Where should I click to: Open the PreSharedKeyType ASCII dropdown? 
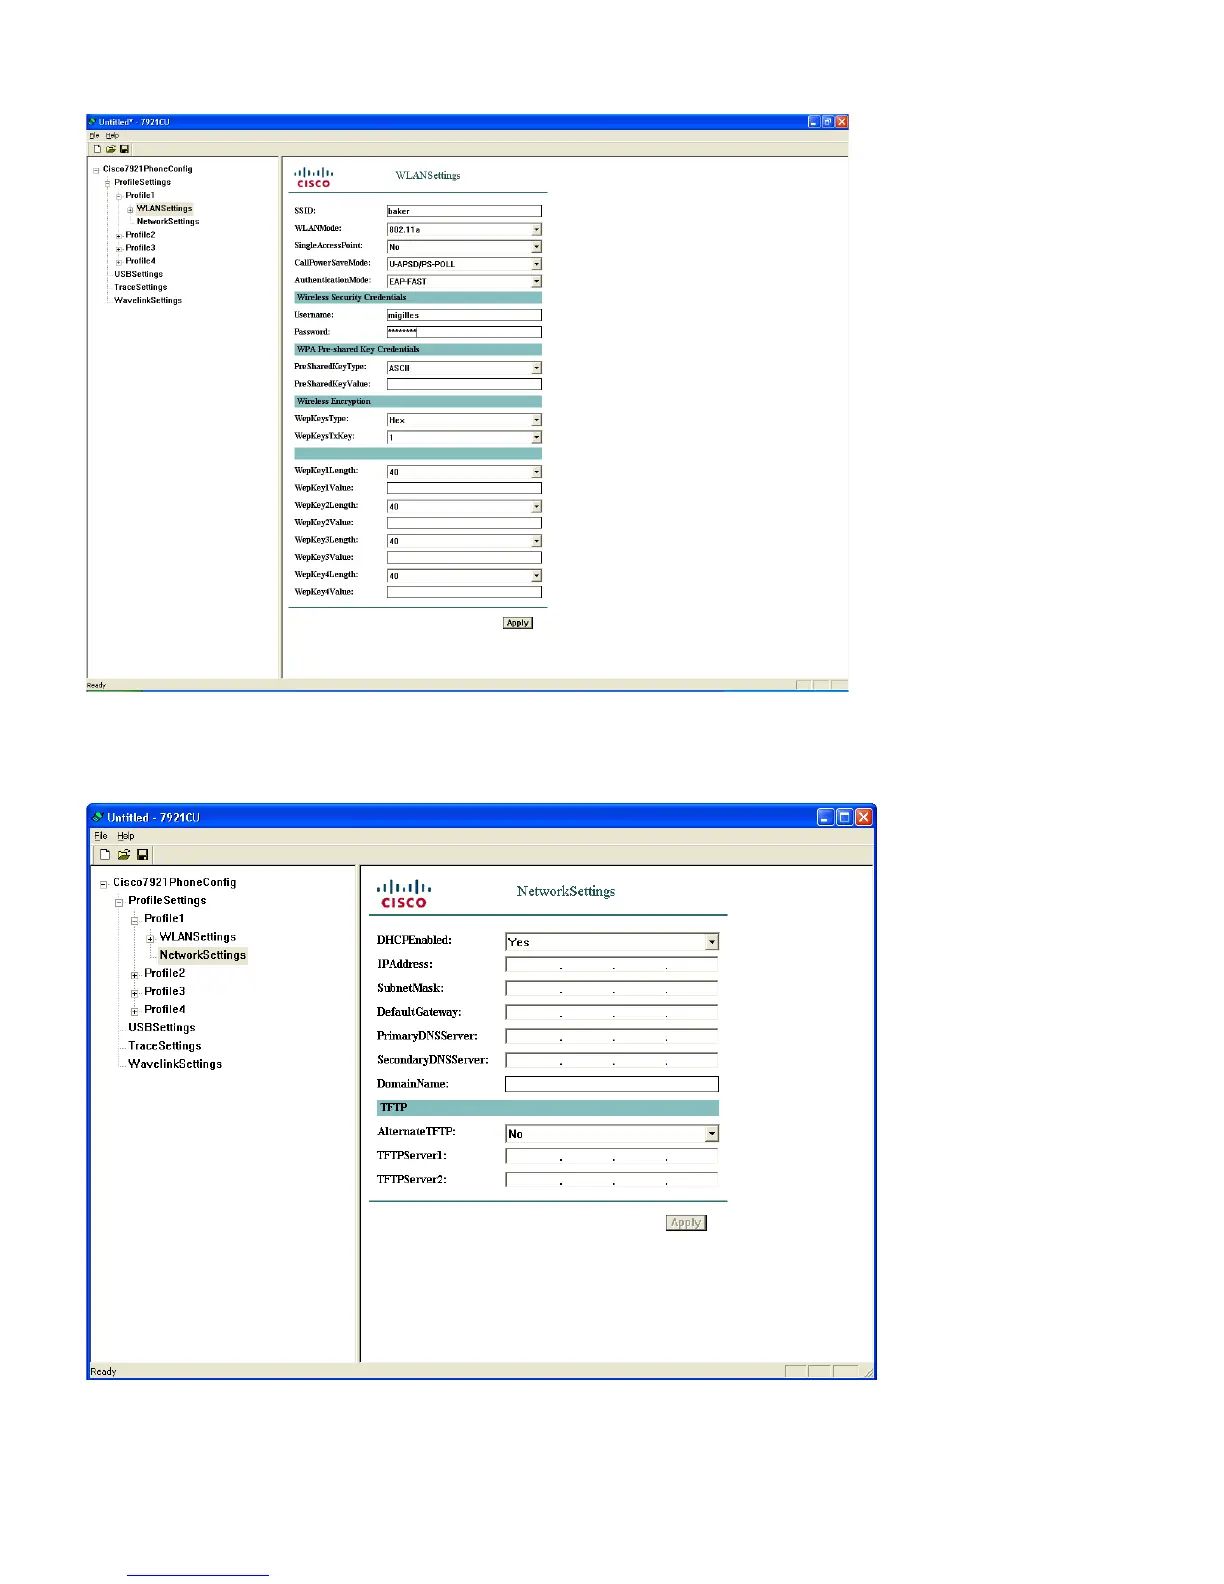pyautogui.click(x=537, y=368)
